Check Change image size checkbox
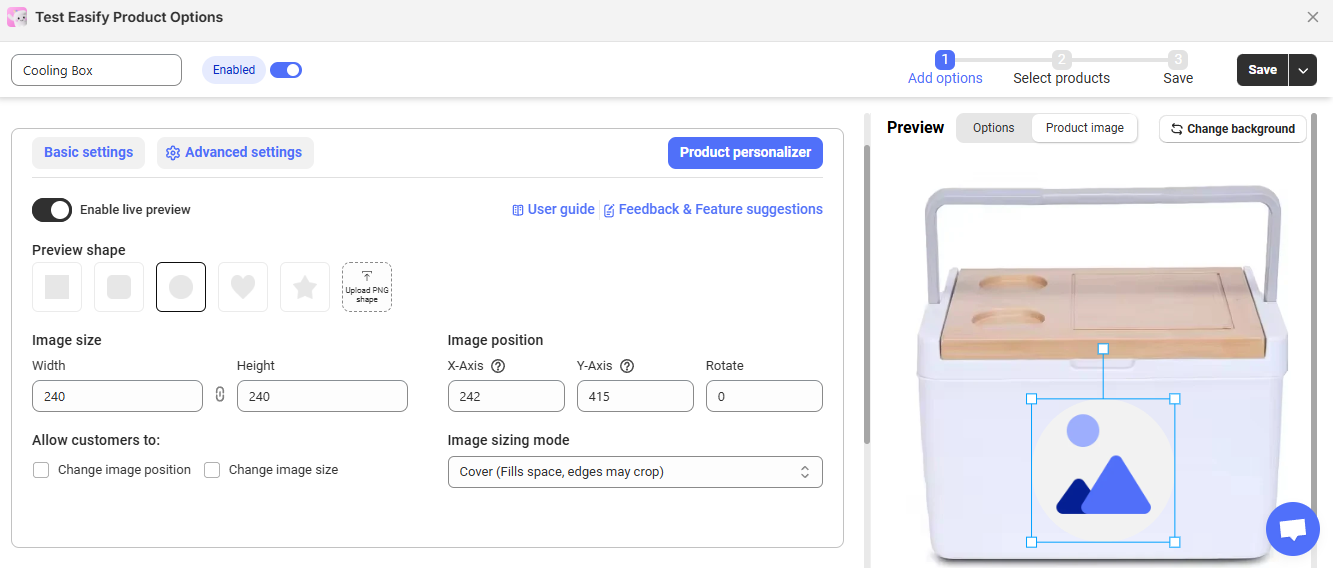This screenshot has width=1333, height=568. [212, 470]
